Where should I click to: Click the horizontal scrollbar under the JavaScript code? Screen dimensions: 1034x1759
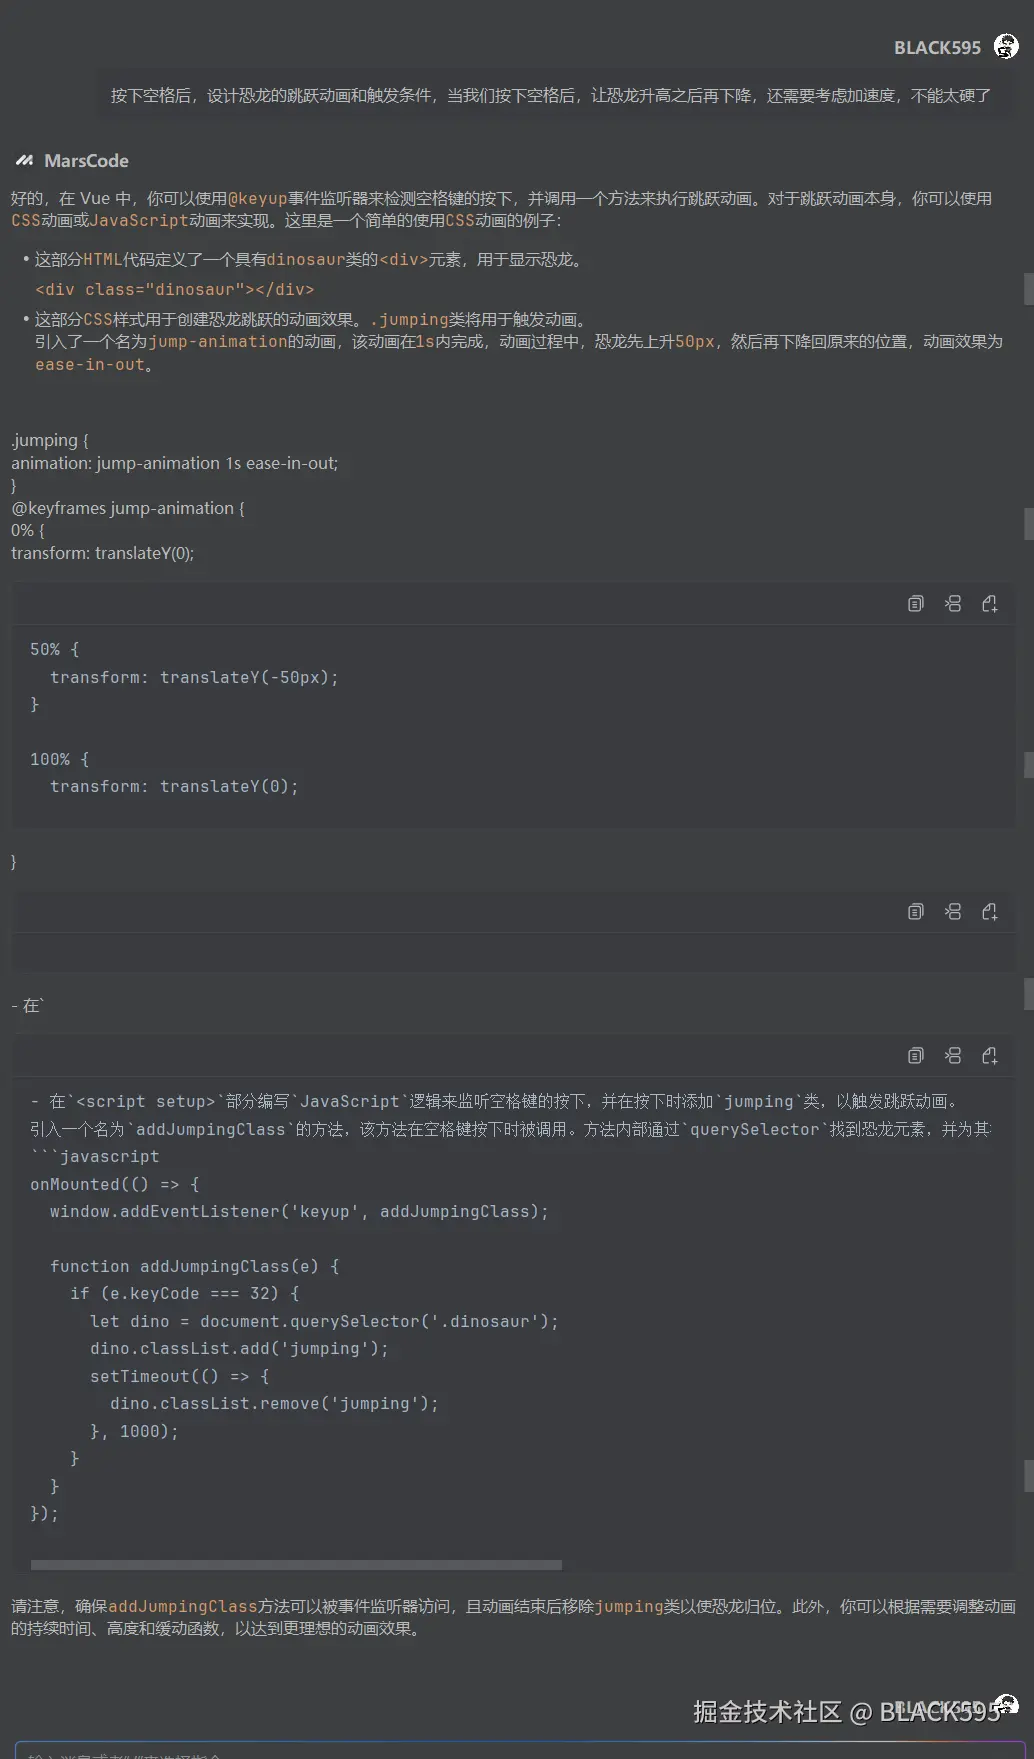(x=296, y=1565)
